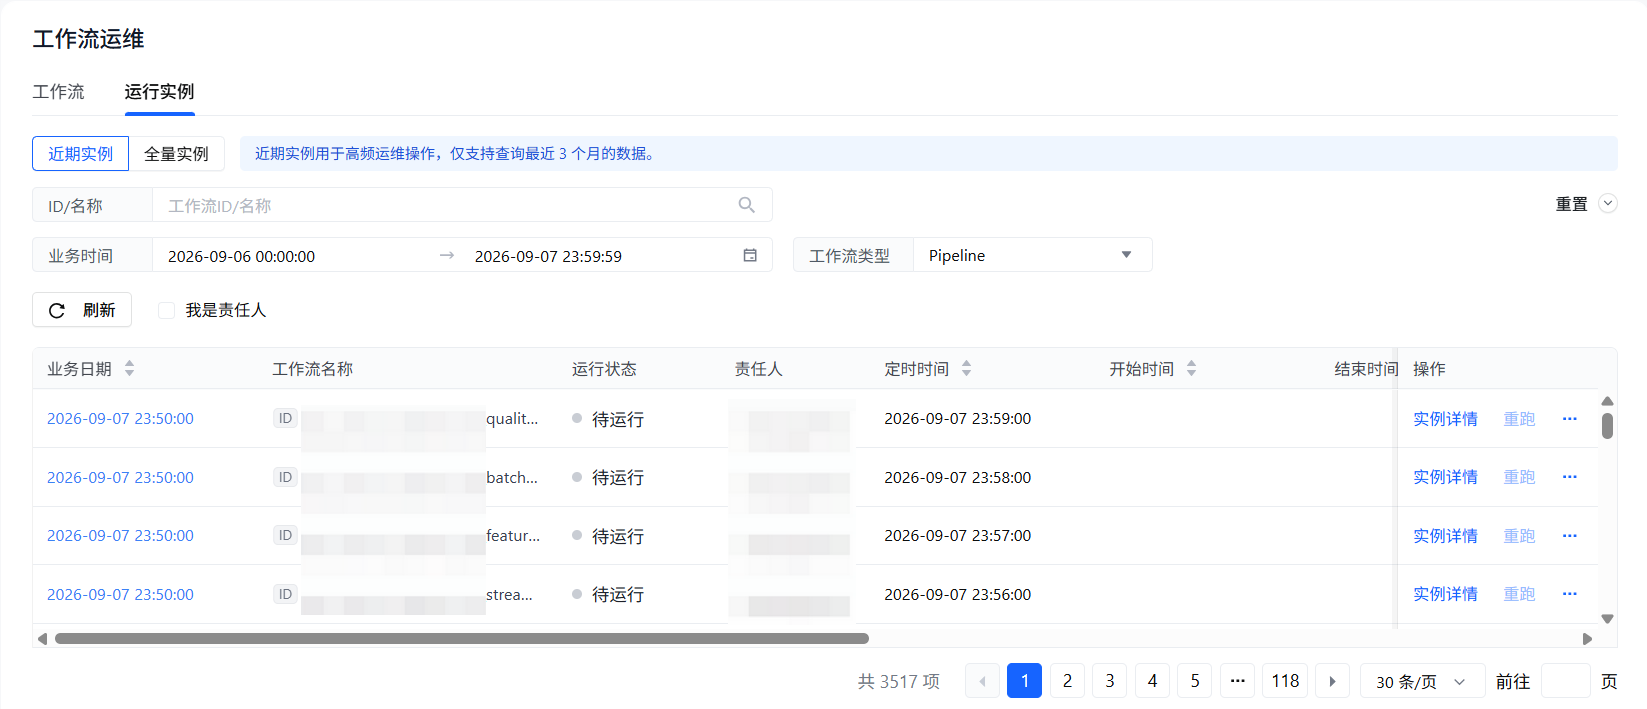Go to next page arrow in pagination

(x=1332, y=681)
